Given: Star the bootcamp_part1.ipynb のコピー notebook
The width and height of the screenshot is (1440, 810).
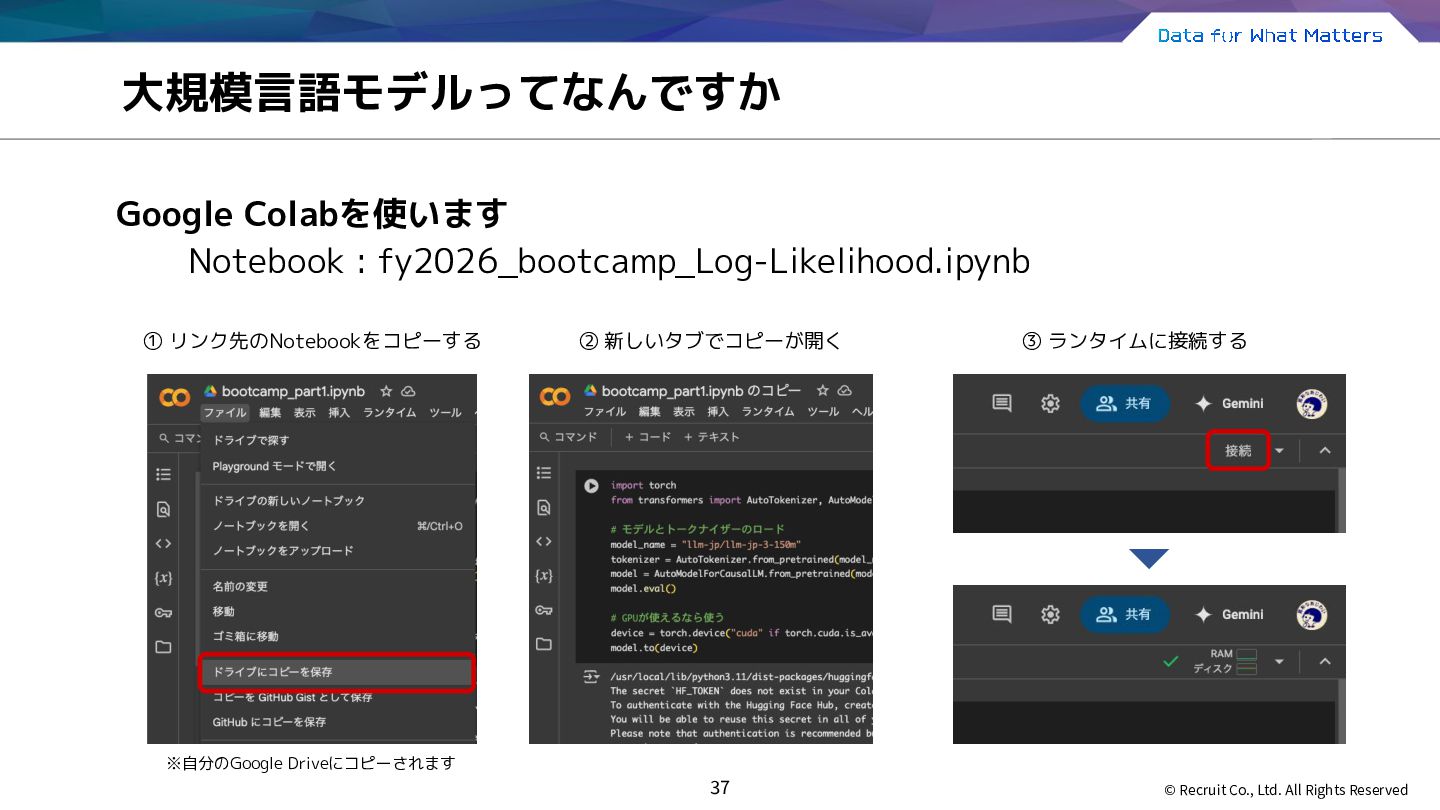Looking at the screenshot, I should click(x=822, y=390).
